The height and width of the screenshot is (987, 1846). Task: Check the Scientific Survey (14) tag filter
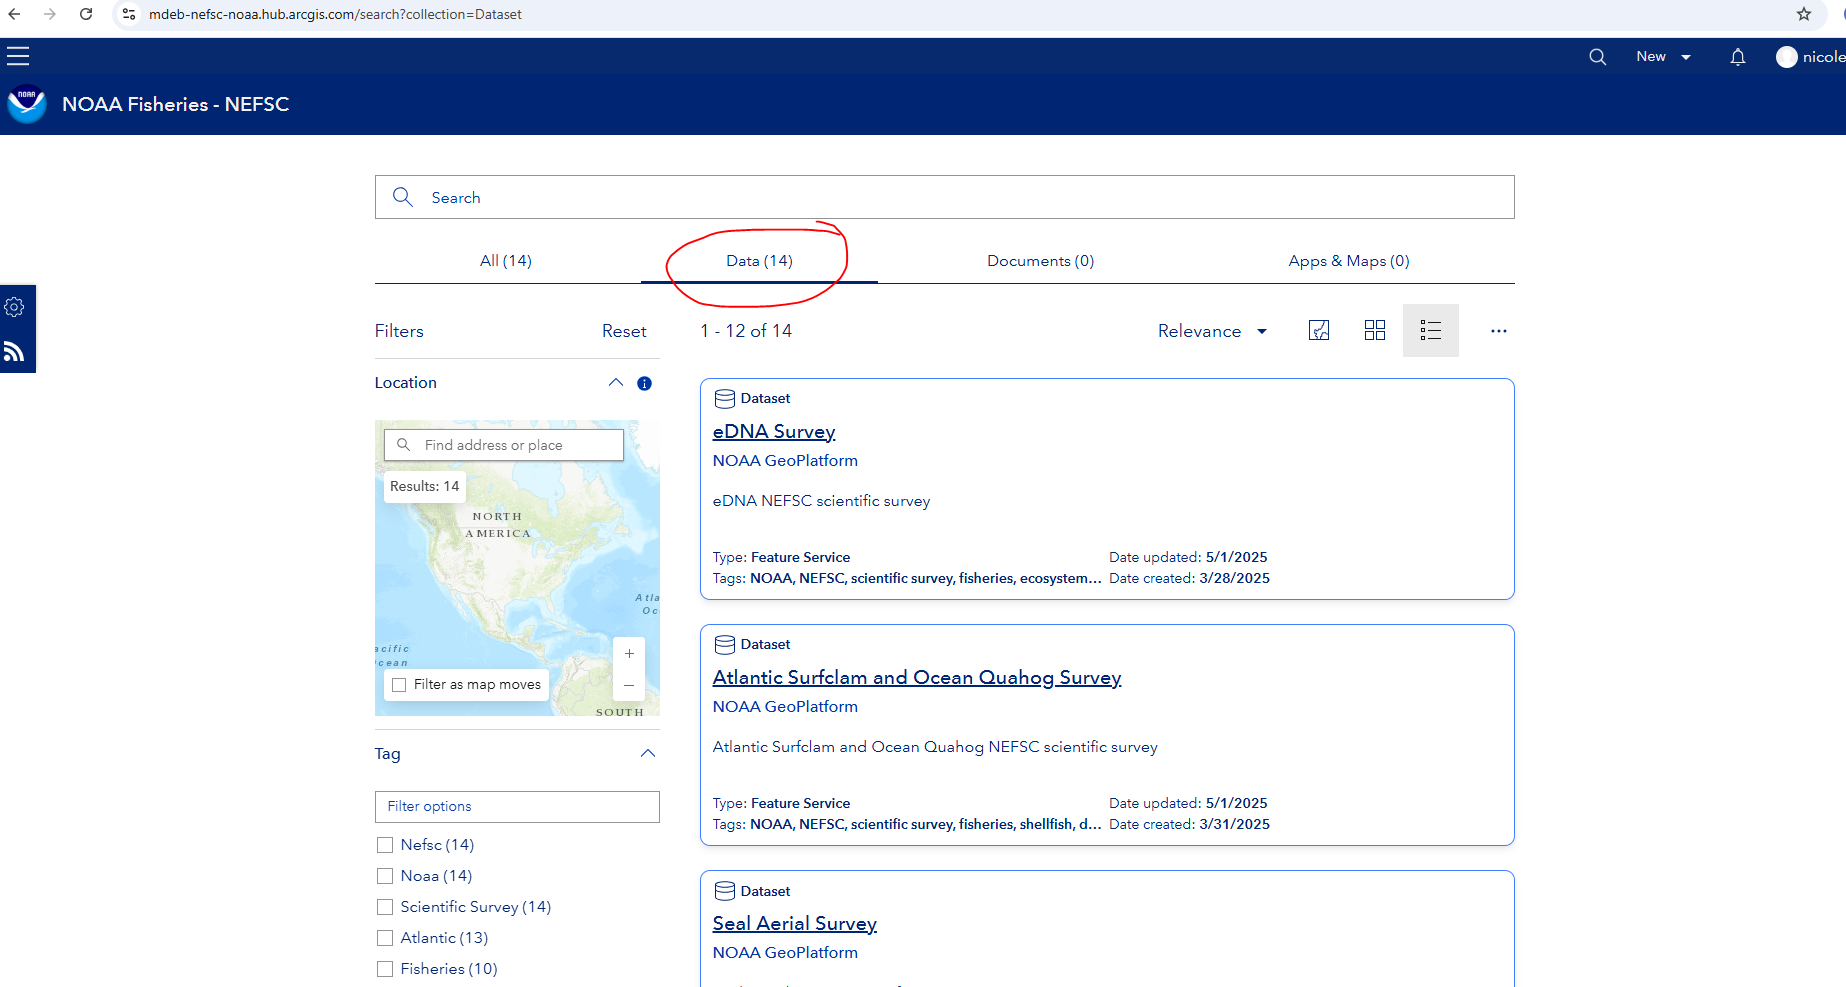(x=385, y=907)
